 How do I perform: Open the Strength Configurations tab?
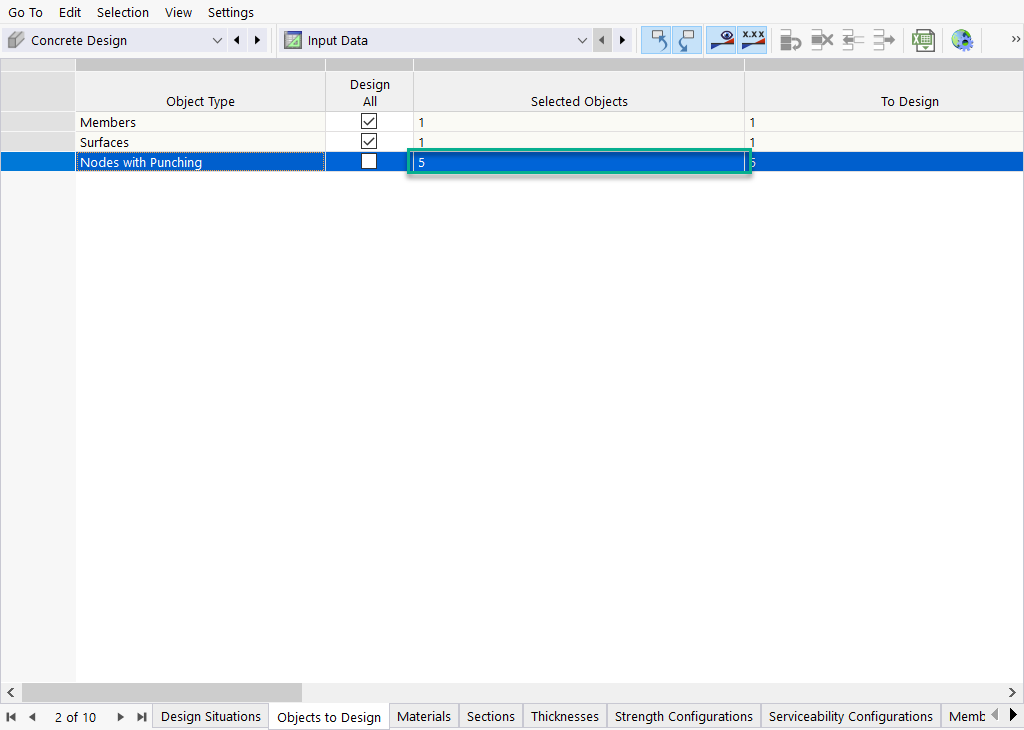coord(683,716)
